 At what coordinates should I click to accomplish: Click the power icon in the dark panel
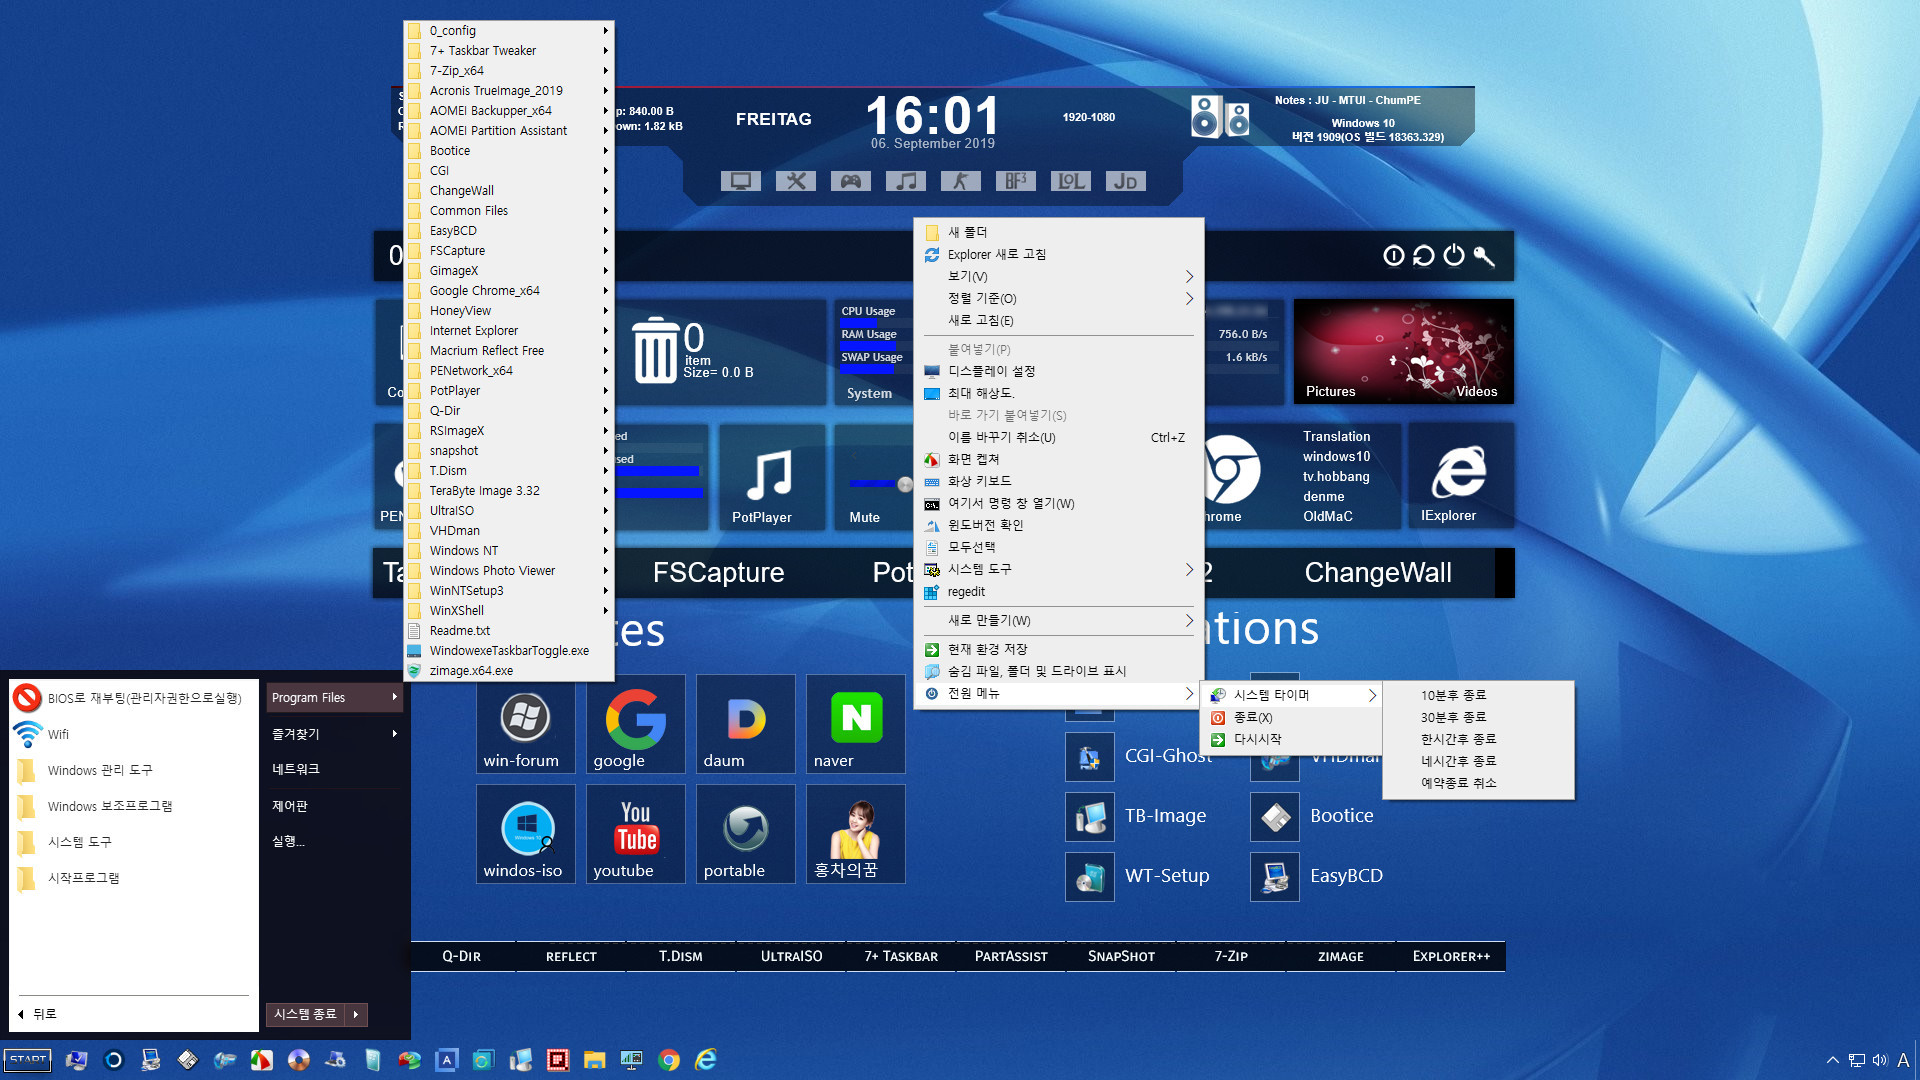click(x=1454, y=256)
